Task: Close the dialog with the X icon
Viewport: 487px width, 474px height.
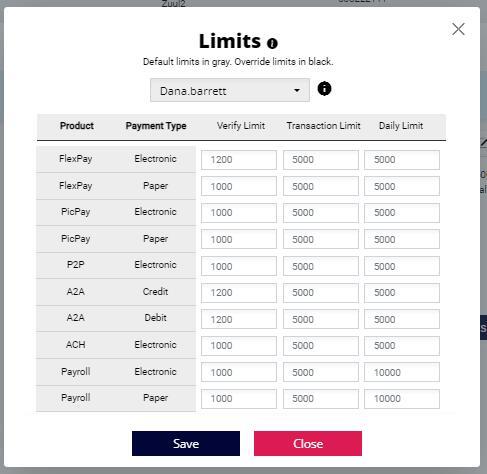Action: pyautogui.click(x=458, y=29)
